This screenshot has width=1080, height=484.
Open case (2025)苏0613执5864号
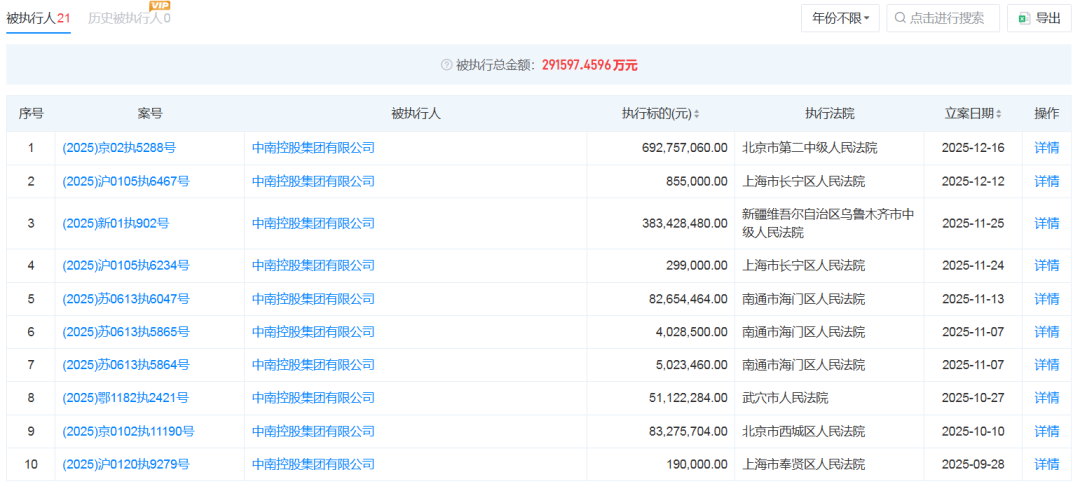tap(126, 365)
